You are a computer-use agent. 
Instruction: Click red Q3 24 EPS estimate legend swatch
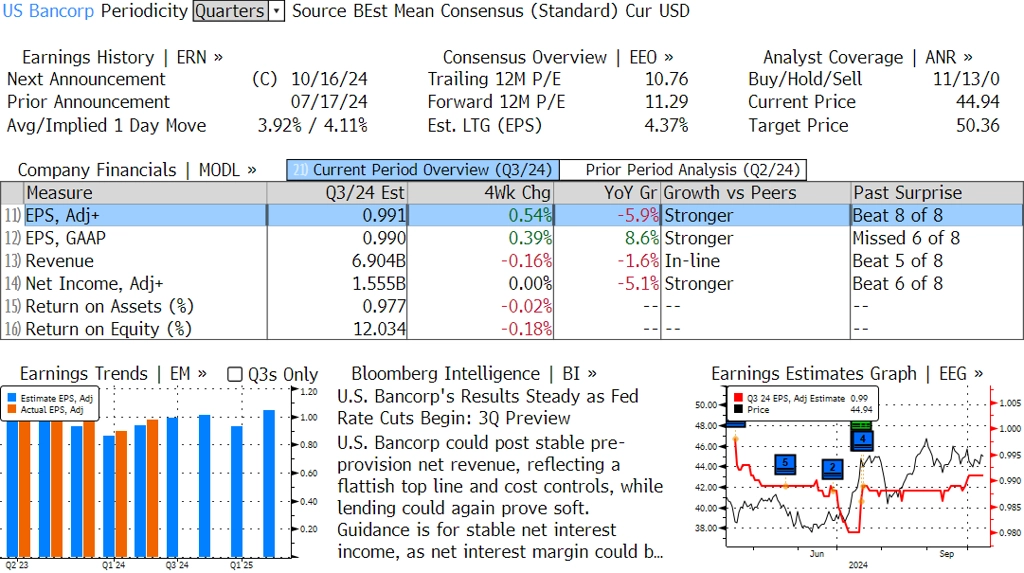pyautogui.click(x=738, y=398)
